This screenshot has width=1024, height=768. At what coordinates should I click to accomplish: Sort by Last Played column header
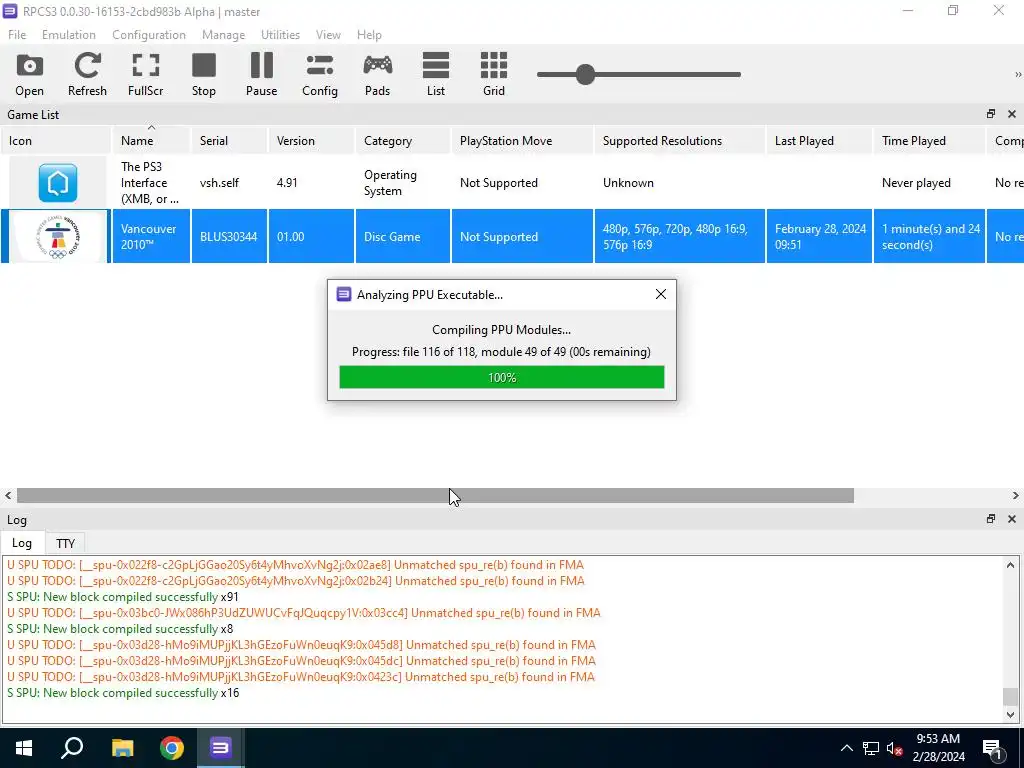pyautogui.click(x=820, y=140)
